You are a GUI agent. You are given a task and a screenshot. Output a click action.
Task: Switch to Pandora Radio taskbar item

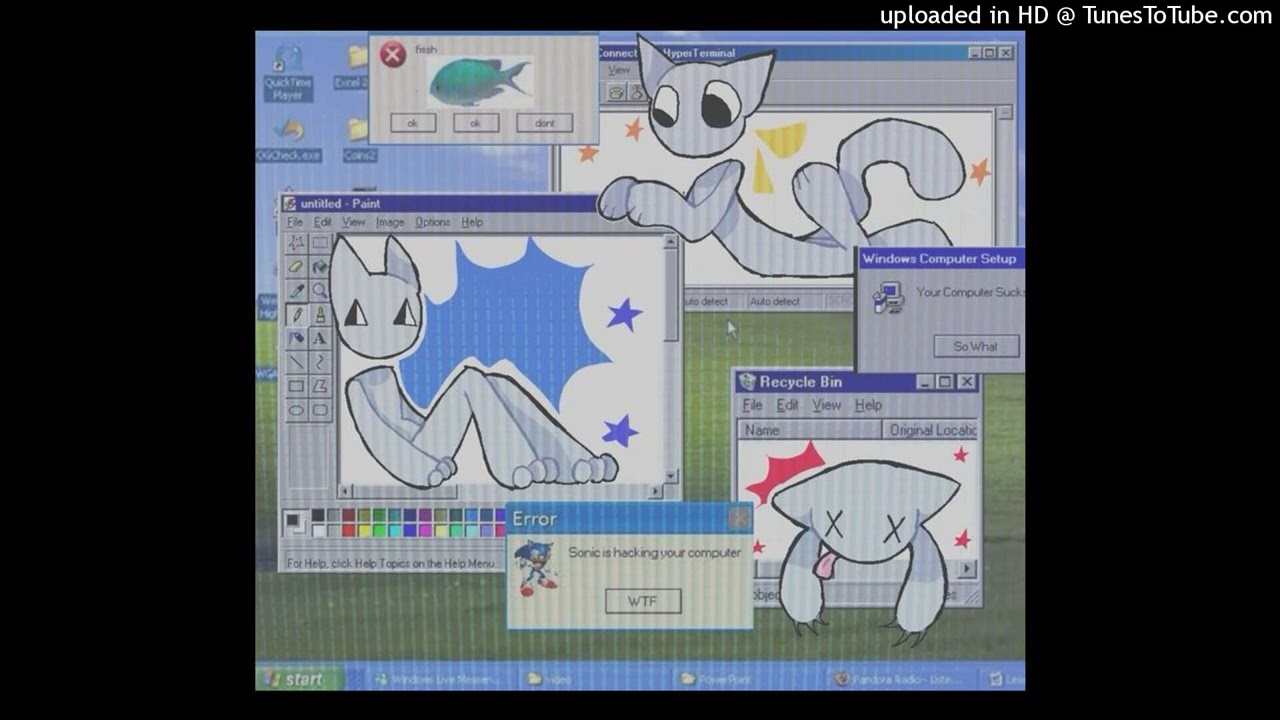tap(898, 679)
